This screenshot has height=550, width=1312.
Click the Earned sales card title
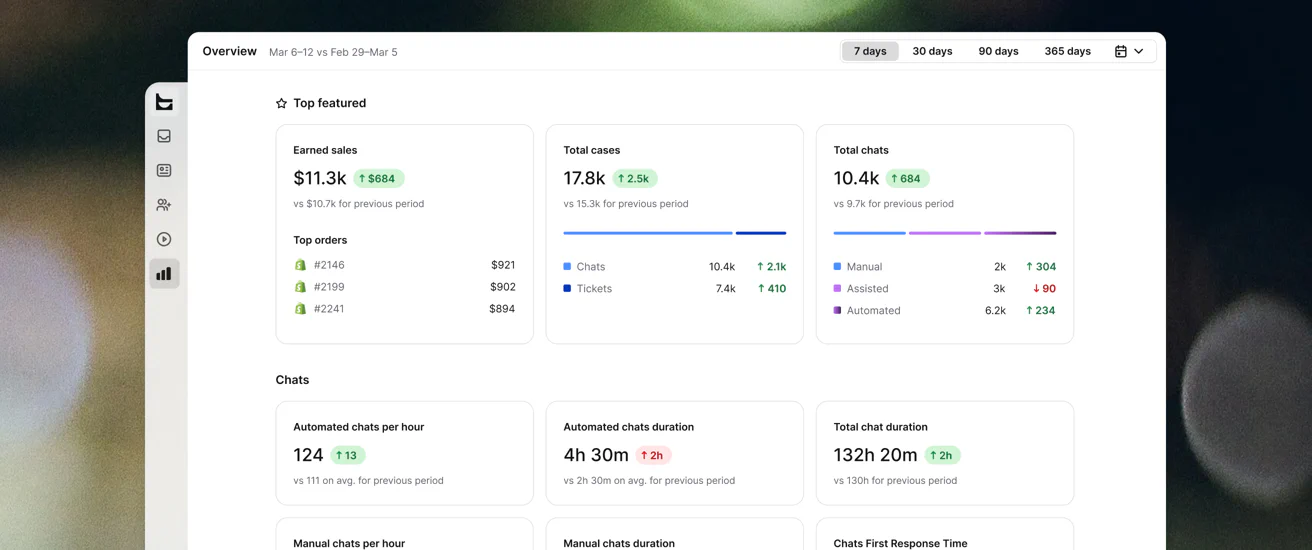click(325, 150)
